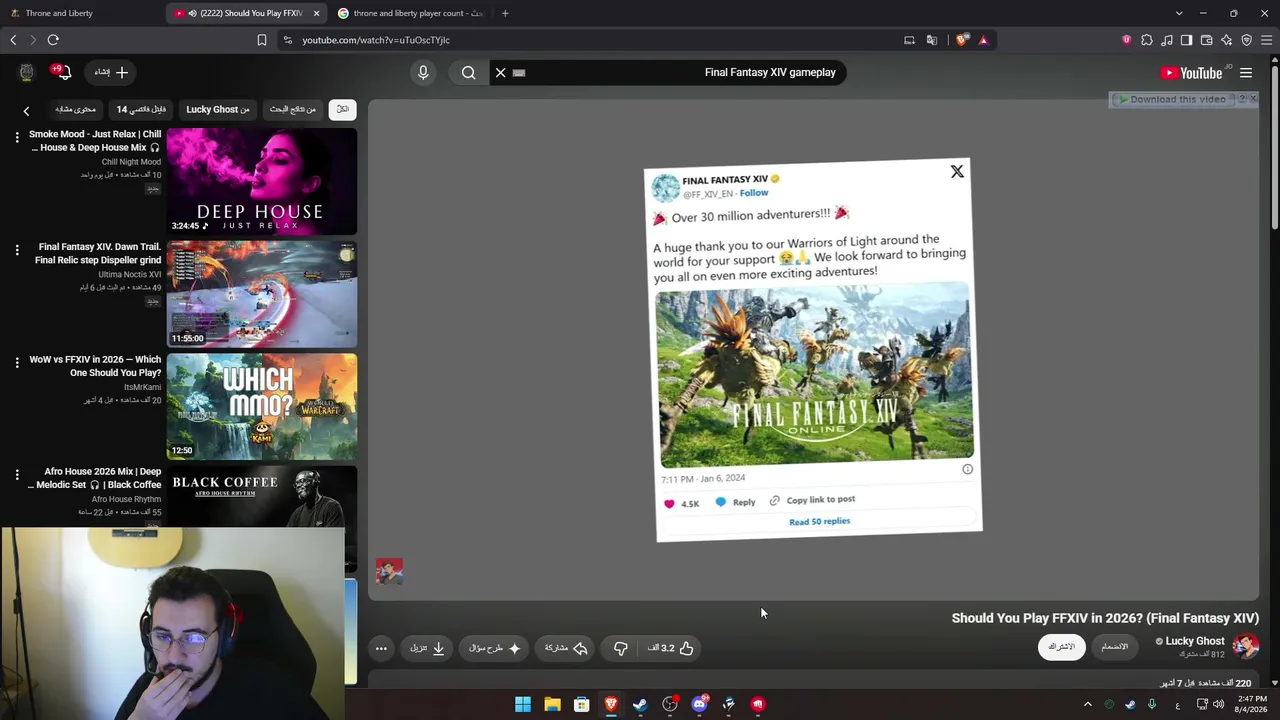Open the Windows Start menu
This screenshot has width=1280, height=720.
click(x=523, y=704)
